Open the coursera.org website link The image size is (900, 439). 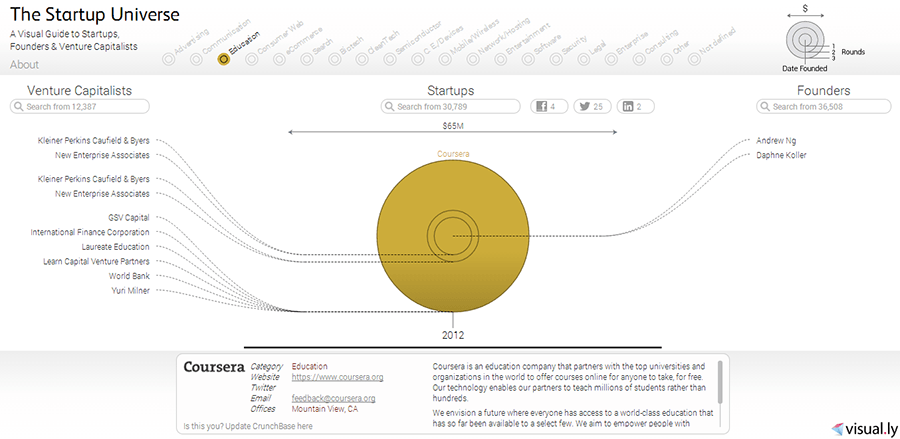point(337,377)
